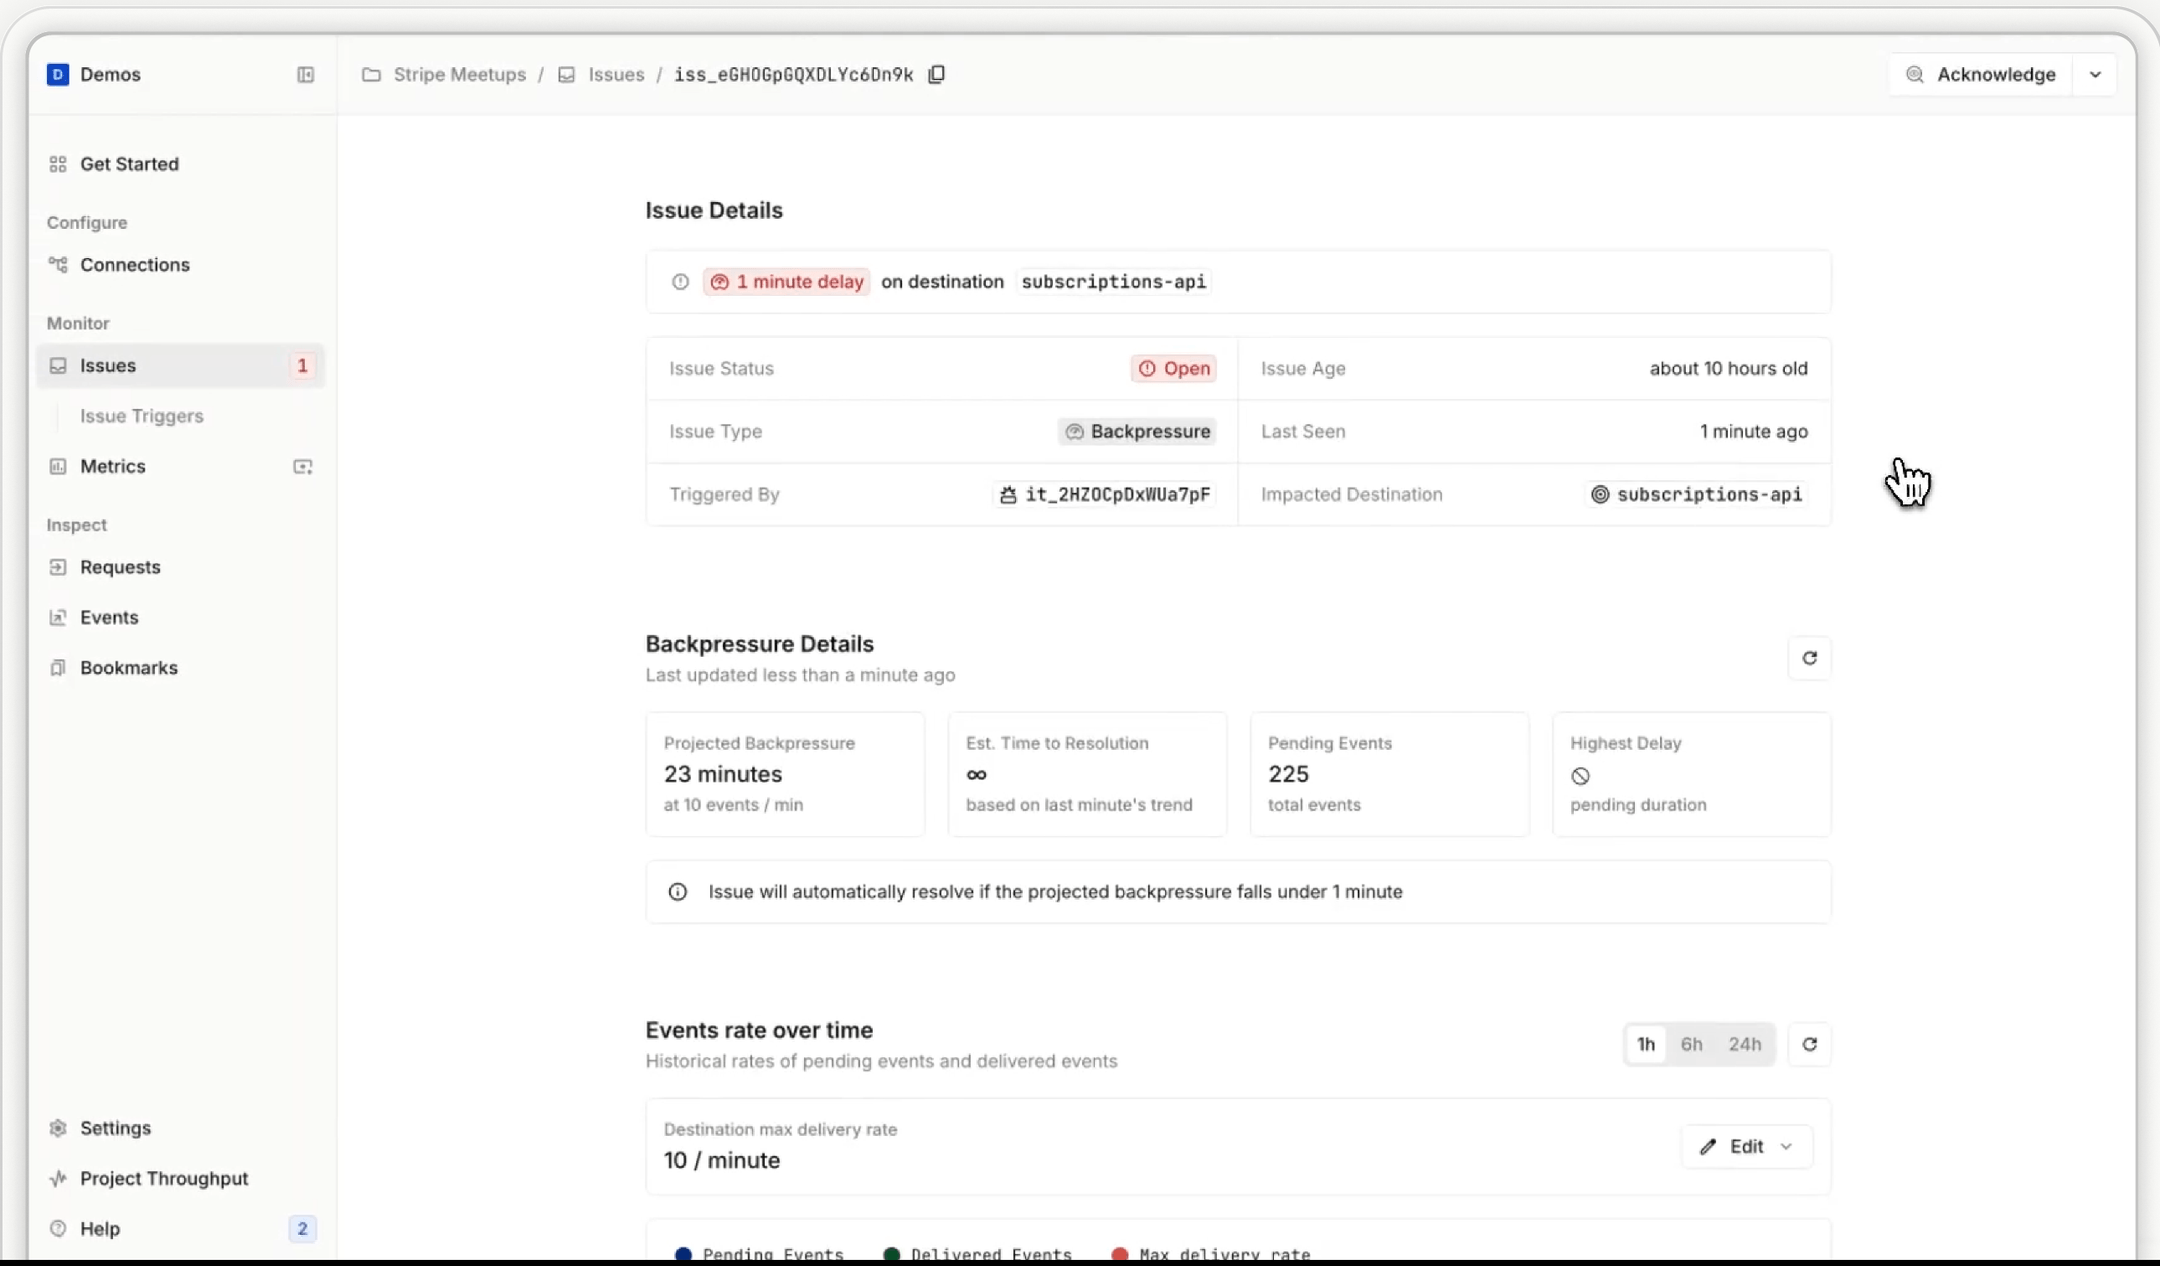
Task: Select the Issues icon in the sidebar
Action: (58, 365)
